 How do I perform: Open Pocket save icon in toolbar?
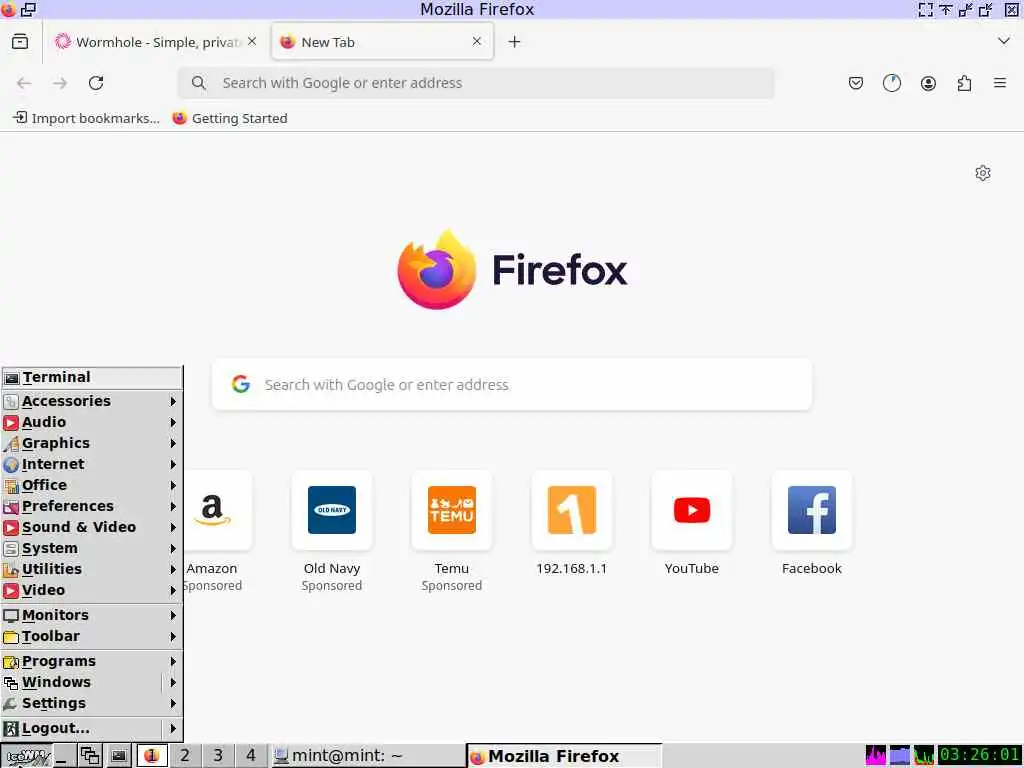(856, 83)
